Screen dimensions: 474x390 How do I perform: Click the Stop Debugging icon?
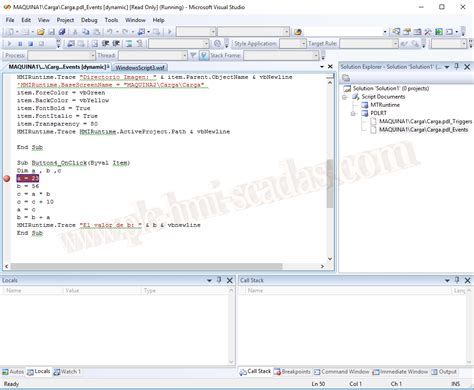point(30,44)
